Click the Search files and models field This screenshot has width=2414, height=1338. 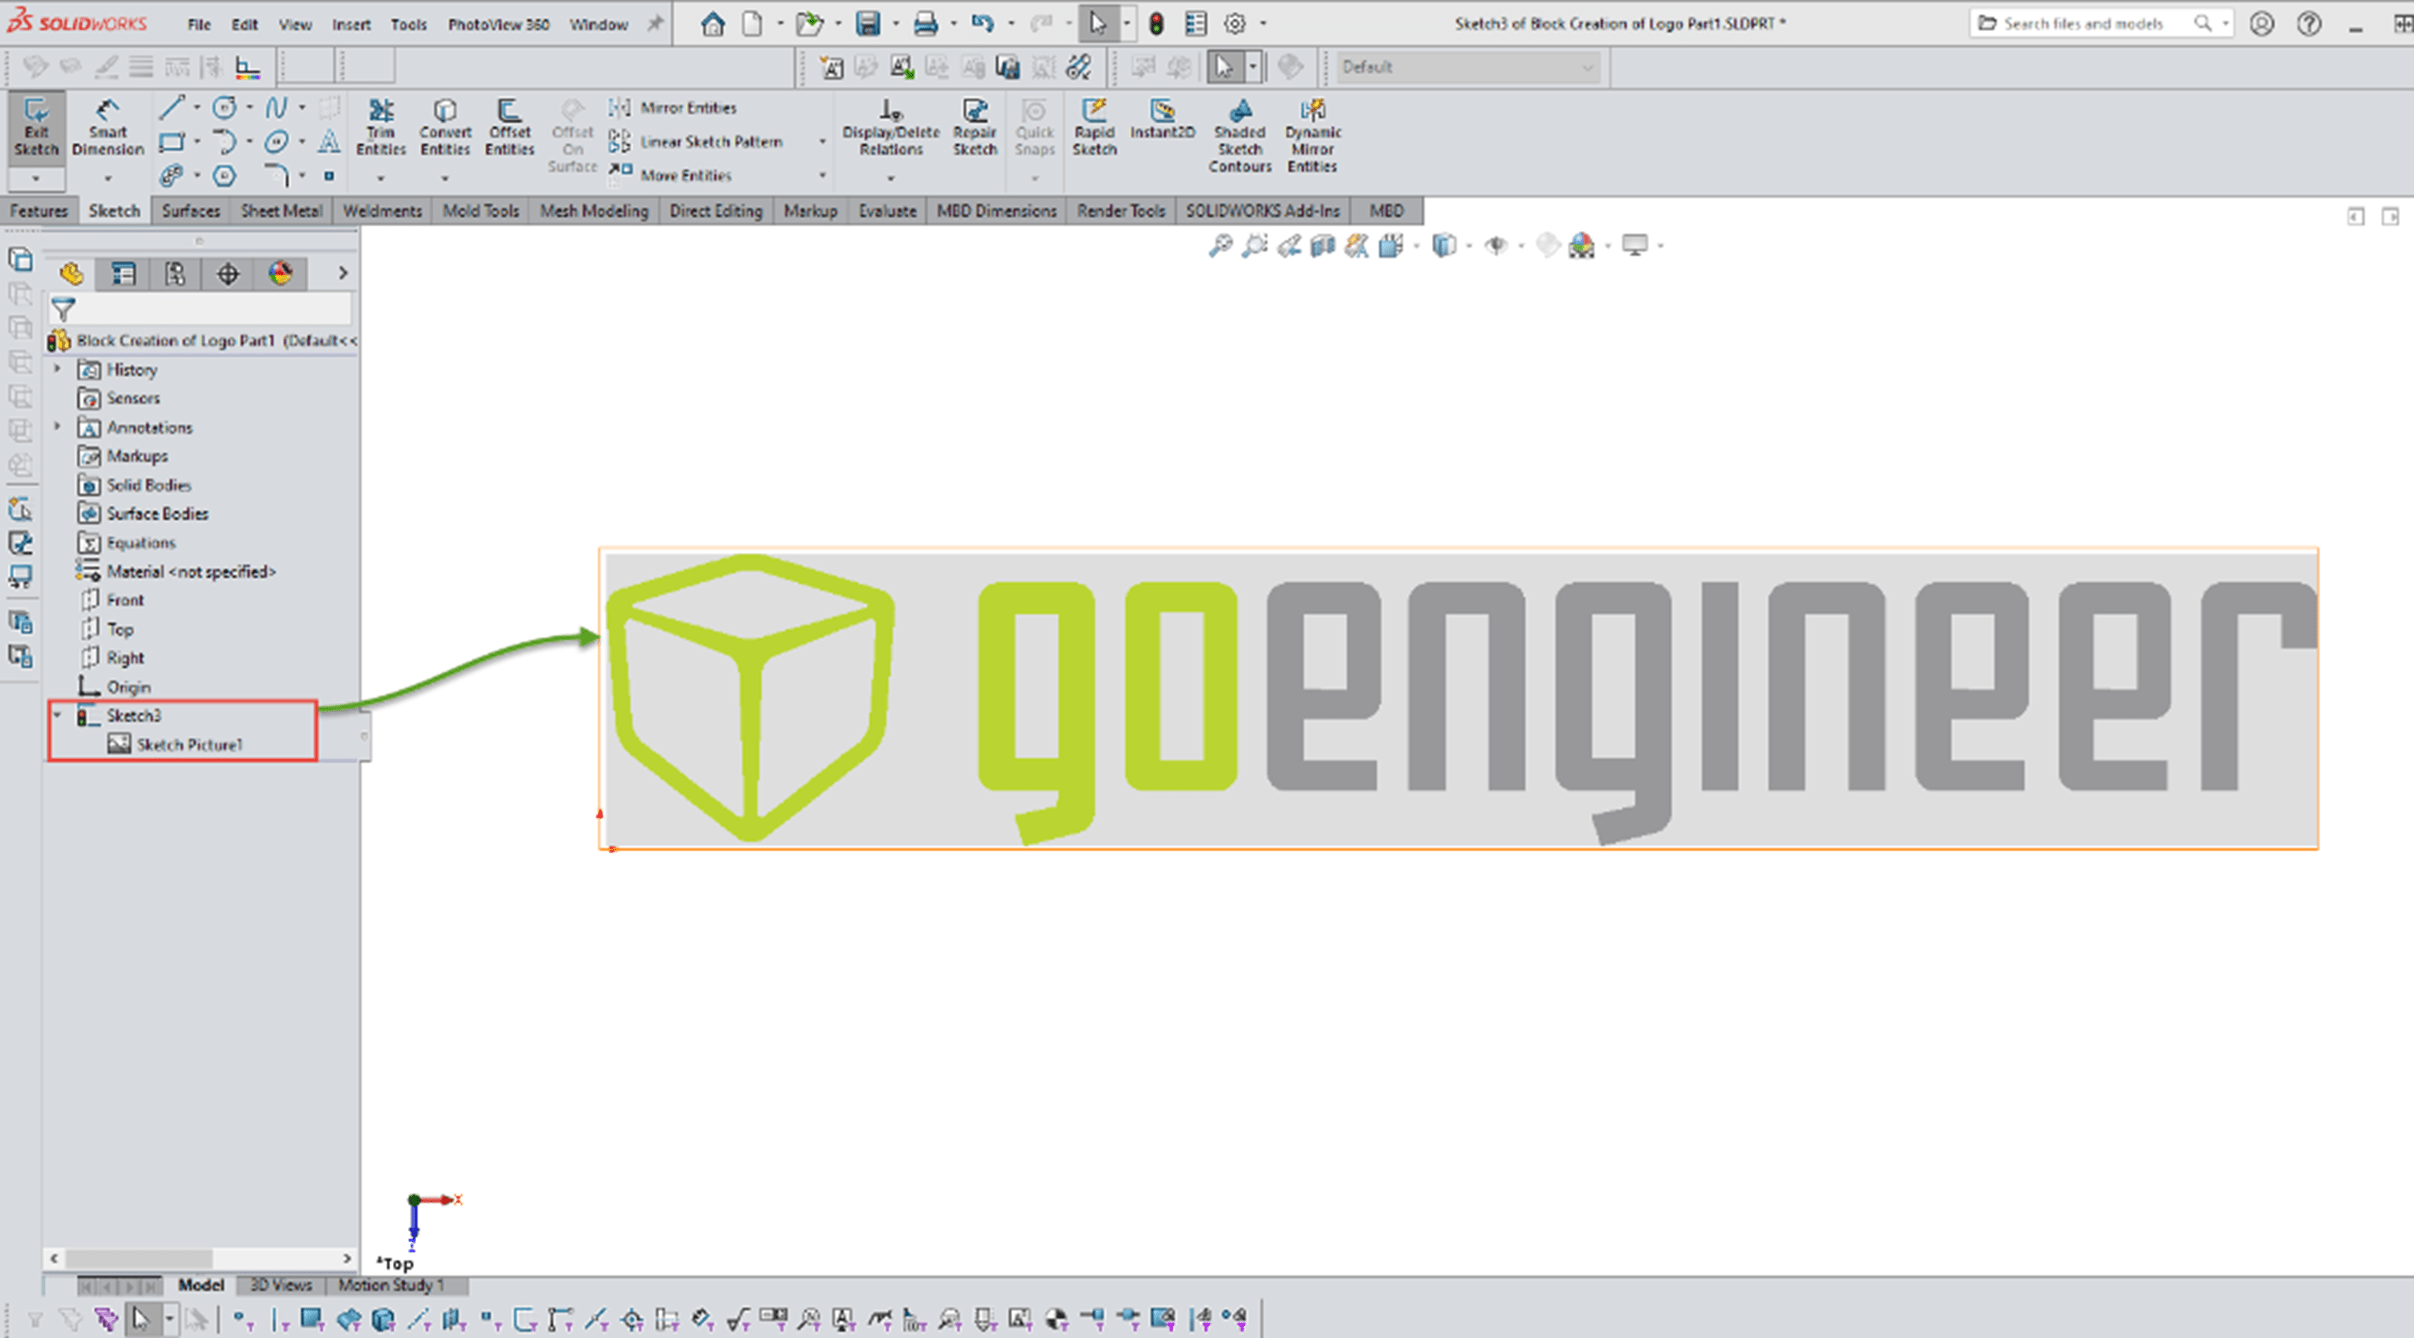[2083, 23]
